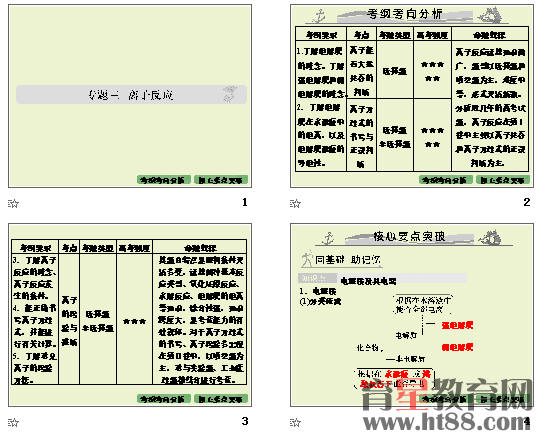The width and height of the screenshot is (548, 434).
Task: Click the animation star icon under slide 4
Action: point(295,422)
